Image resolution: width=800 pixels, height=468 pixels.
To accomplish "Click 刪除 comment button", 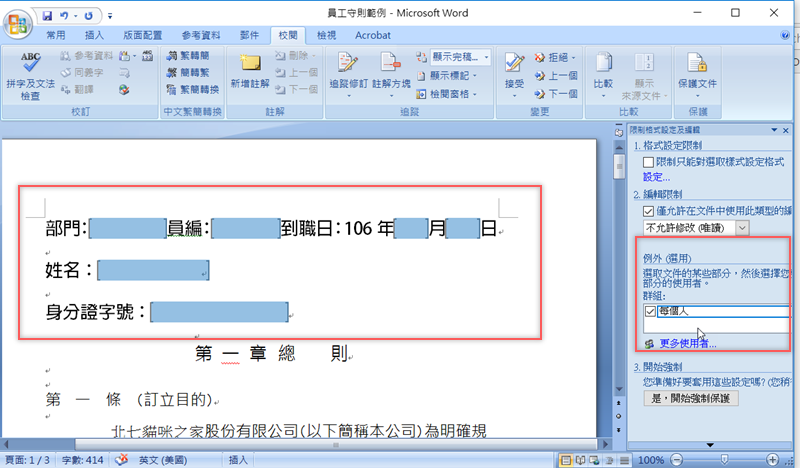I will coord(295,55).
